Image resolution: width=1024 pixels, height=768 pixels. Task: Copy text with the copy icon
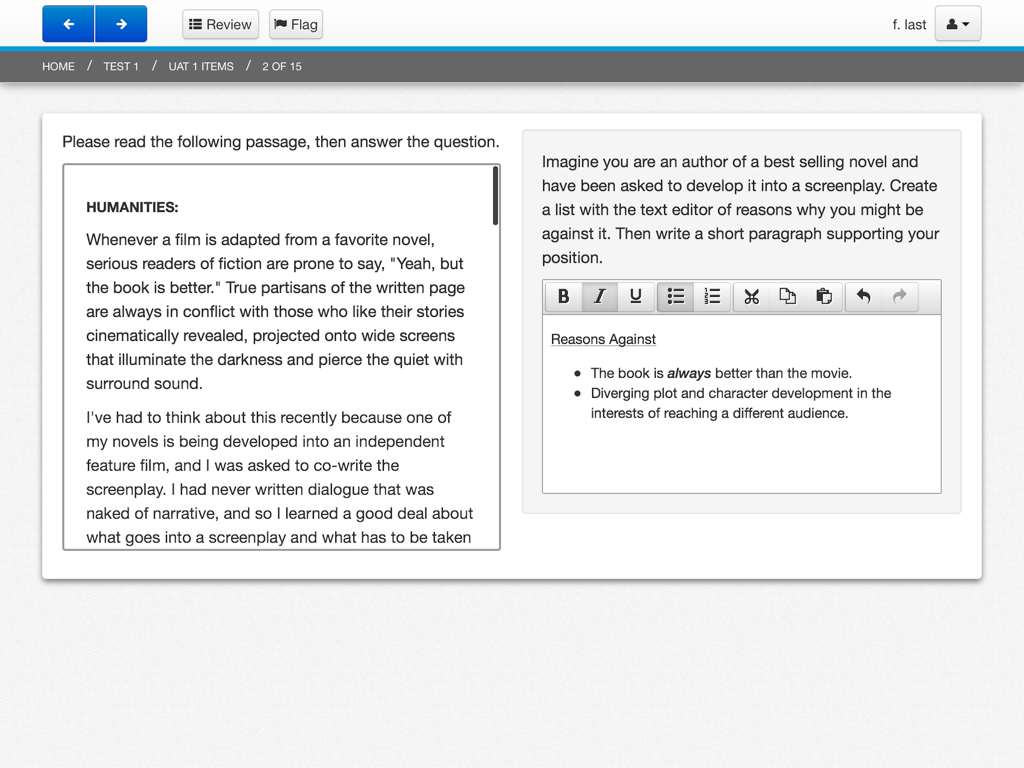pos(787,296)
